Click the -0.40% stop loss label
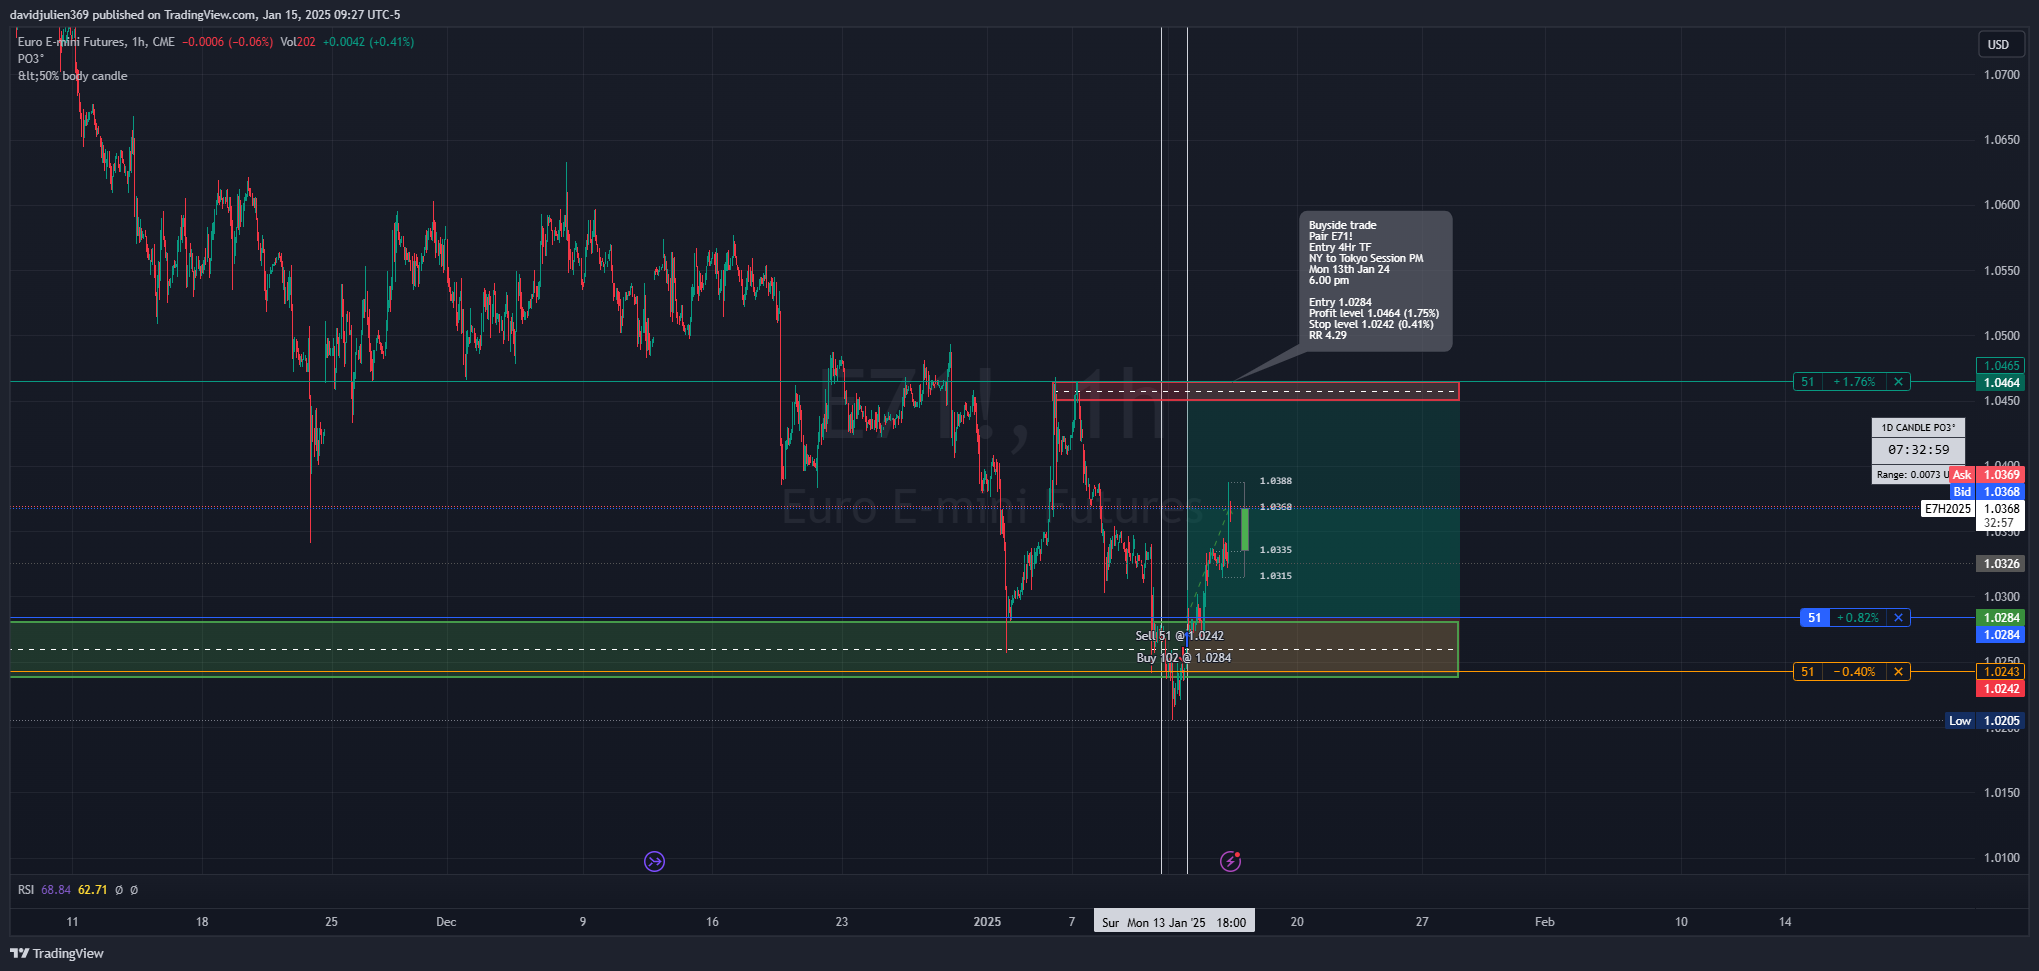 coord(1854,672)
